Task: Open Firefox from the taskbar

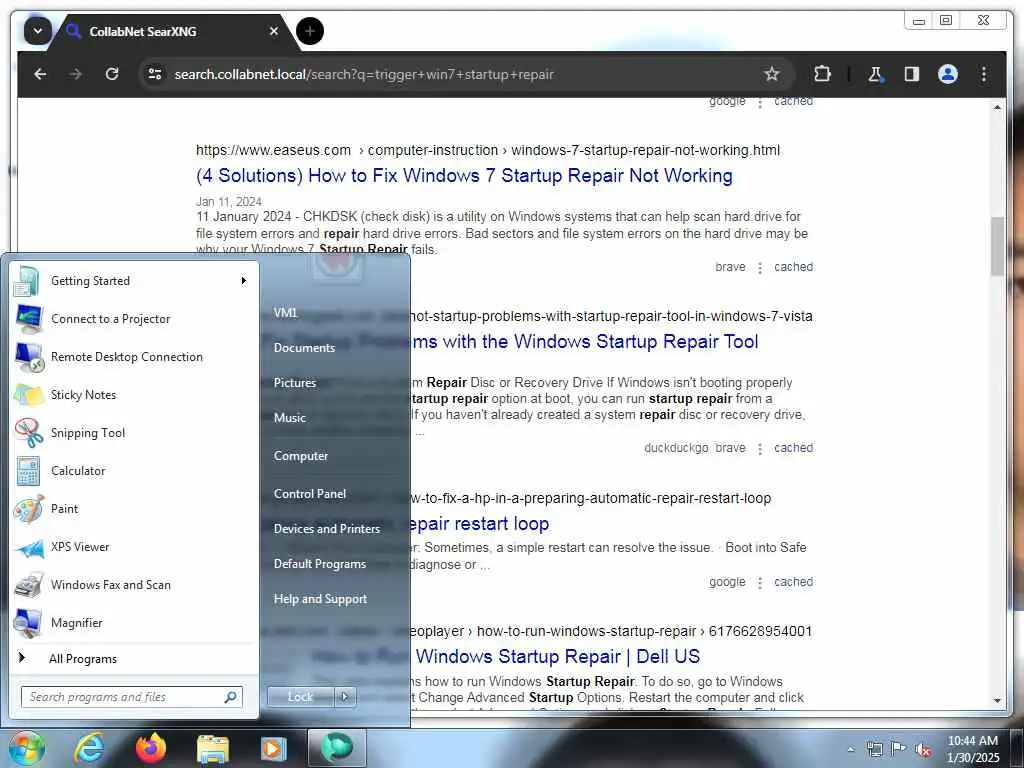Action: 150,748
